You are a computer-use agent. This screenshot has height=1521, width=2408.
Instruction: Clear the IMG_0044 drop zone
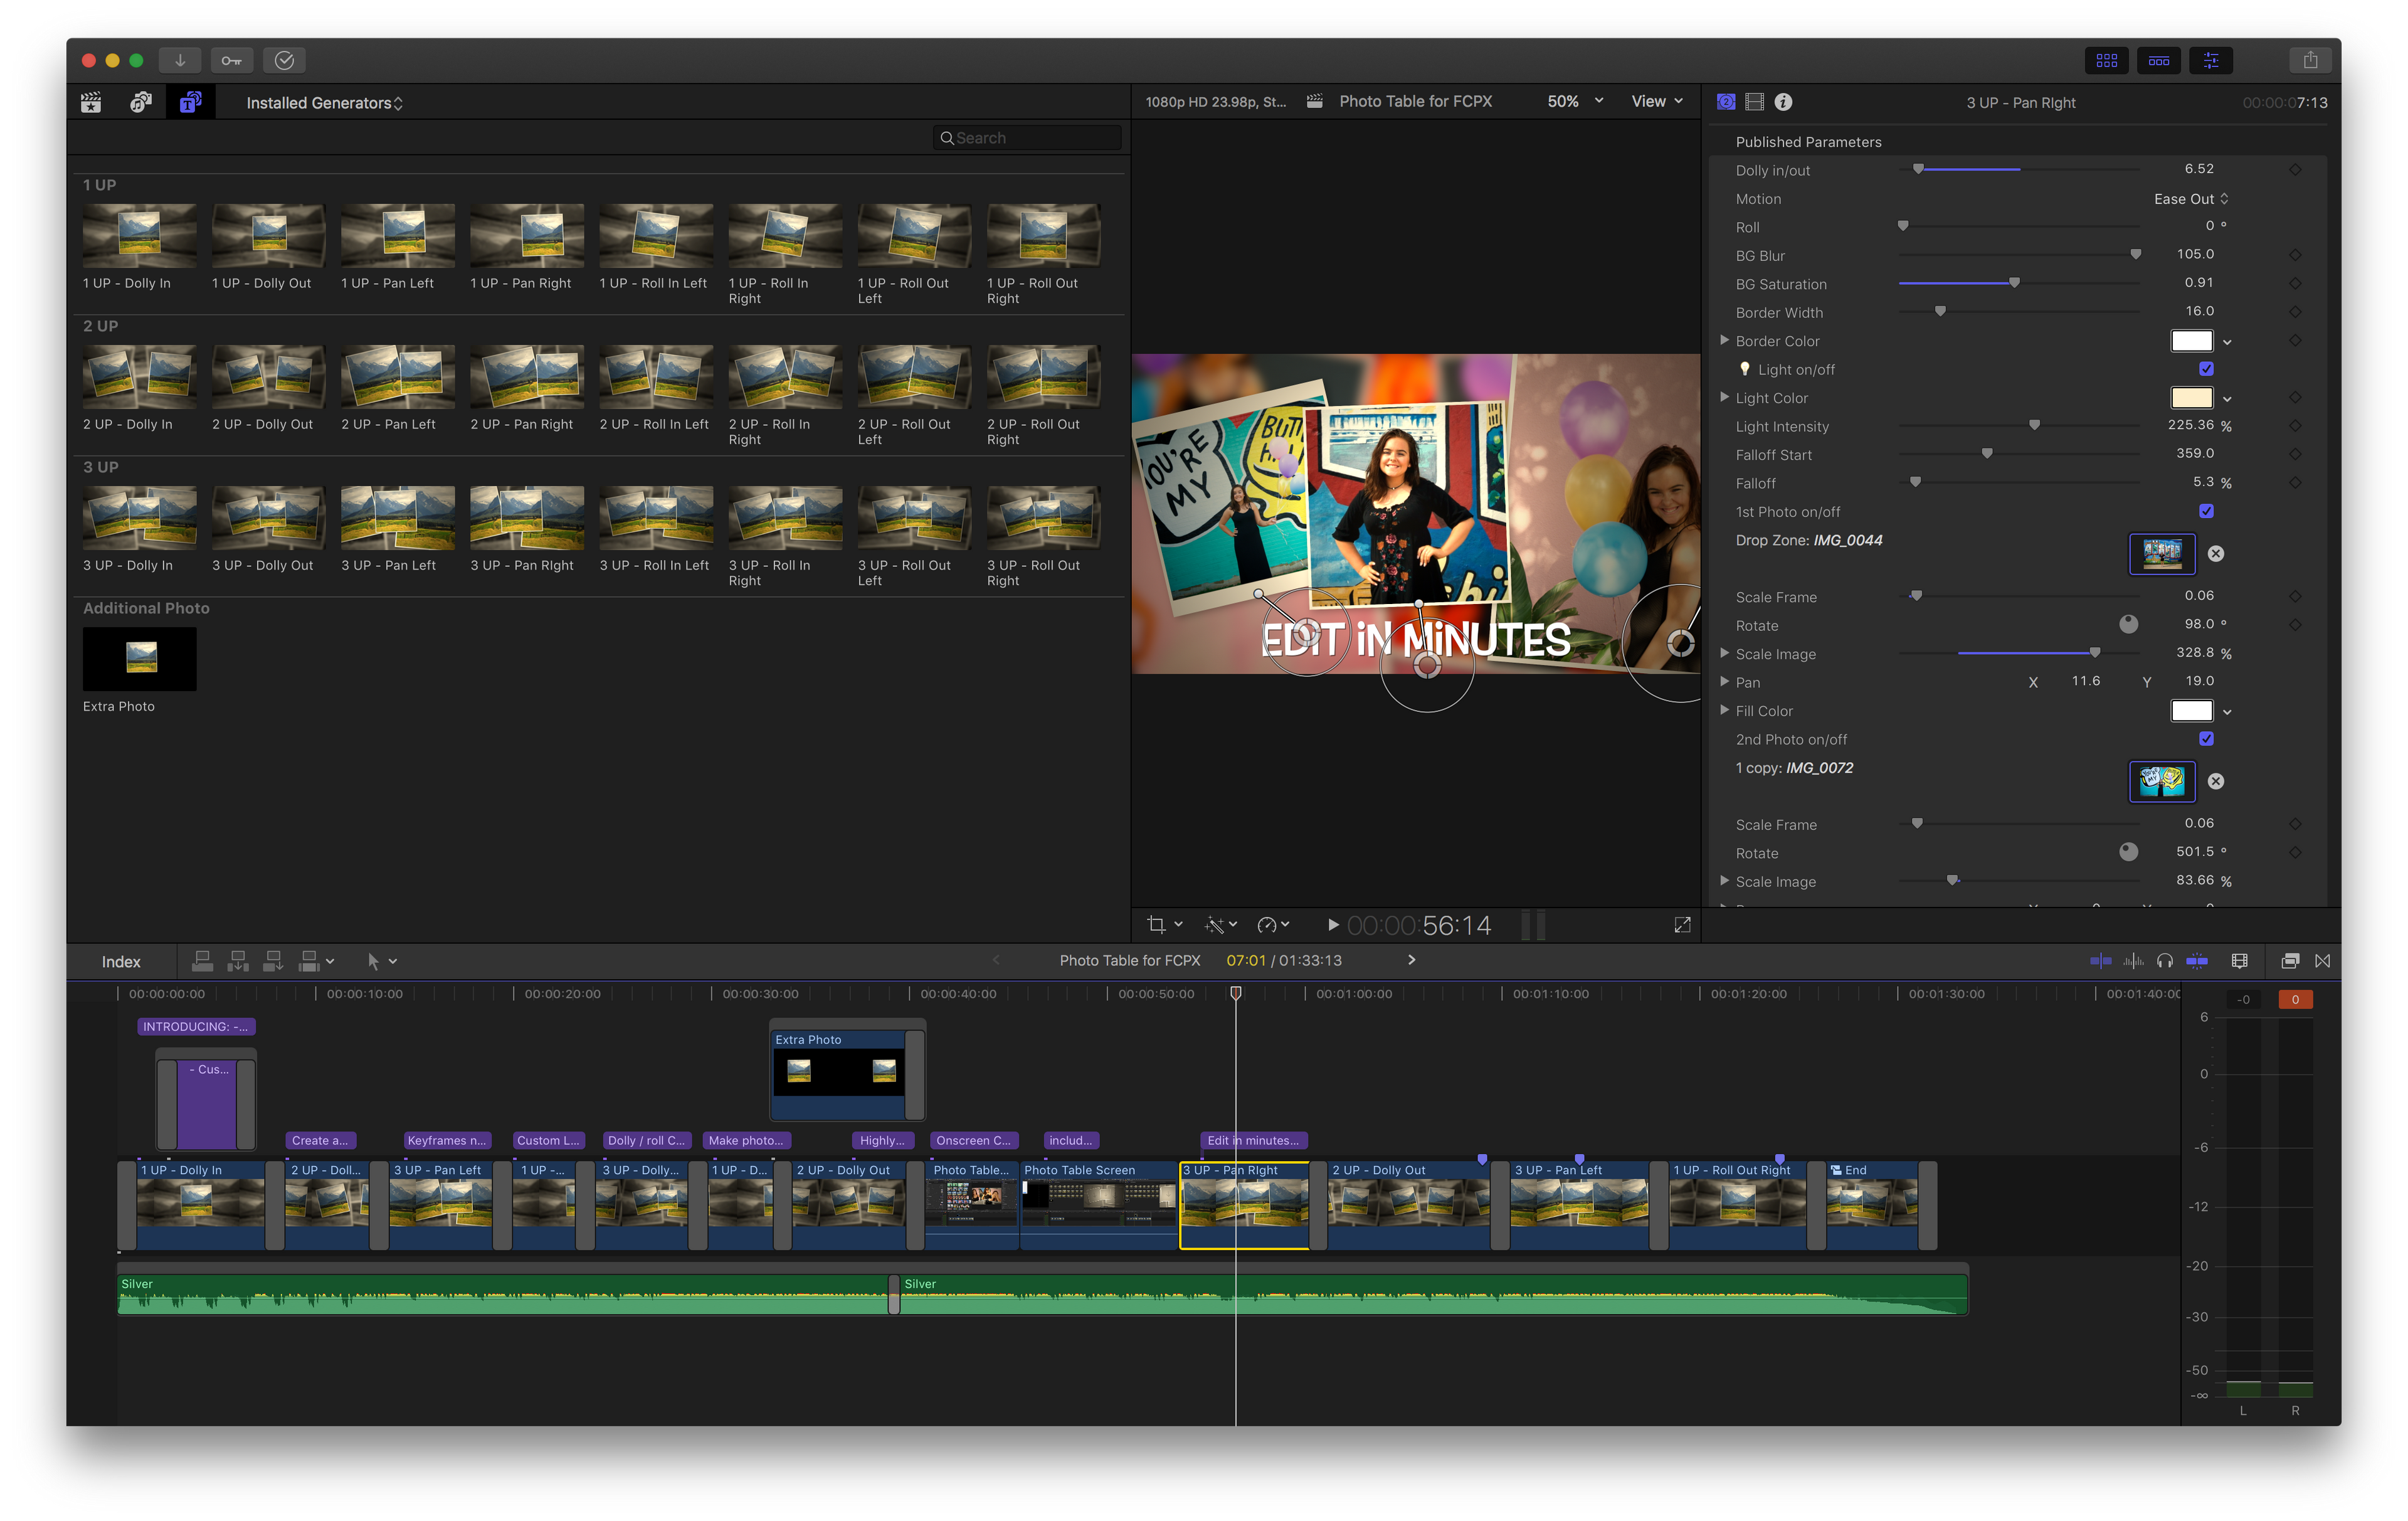[x=2216, y=554]
